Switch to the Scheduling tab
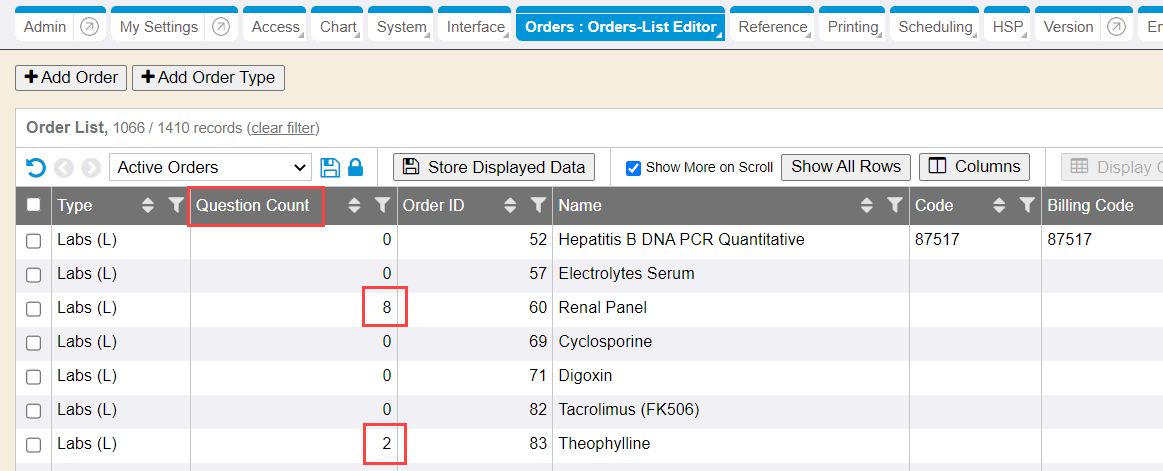 [934, 27]
